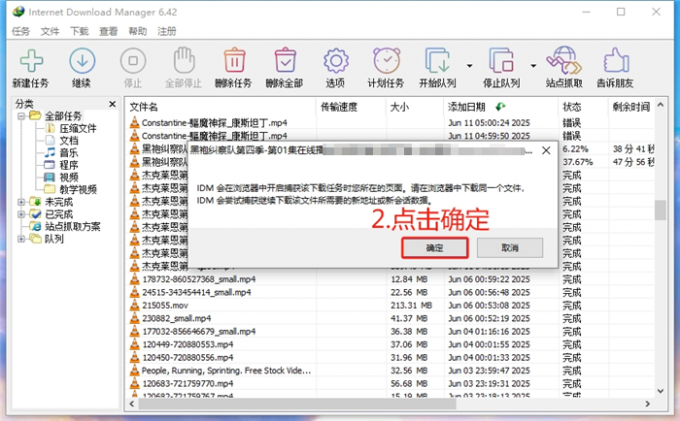Select the 教学视频 folder
Image resolution: width=680 pixels, height=421 pixels.
(78, 189)
